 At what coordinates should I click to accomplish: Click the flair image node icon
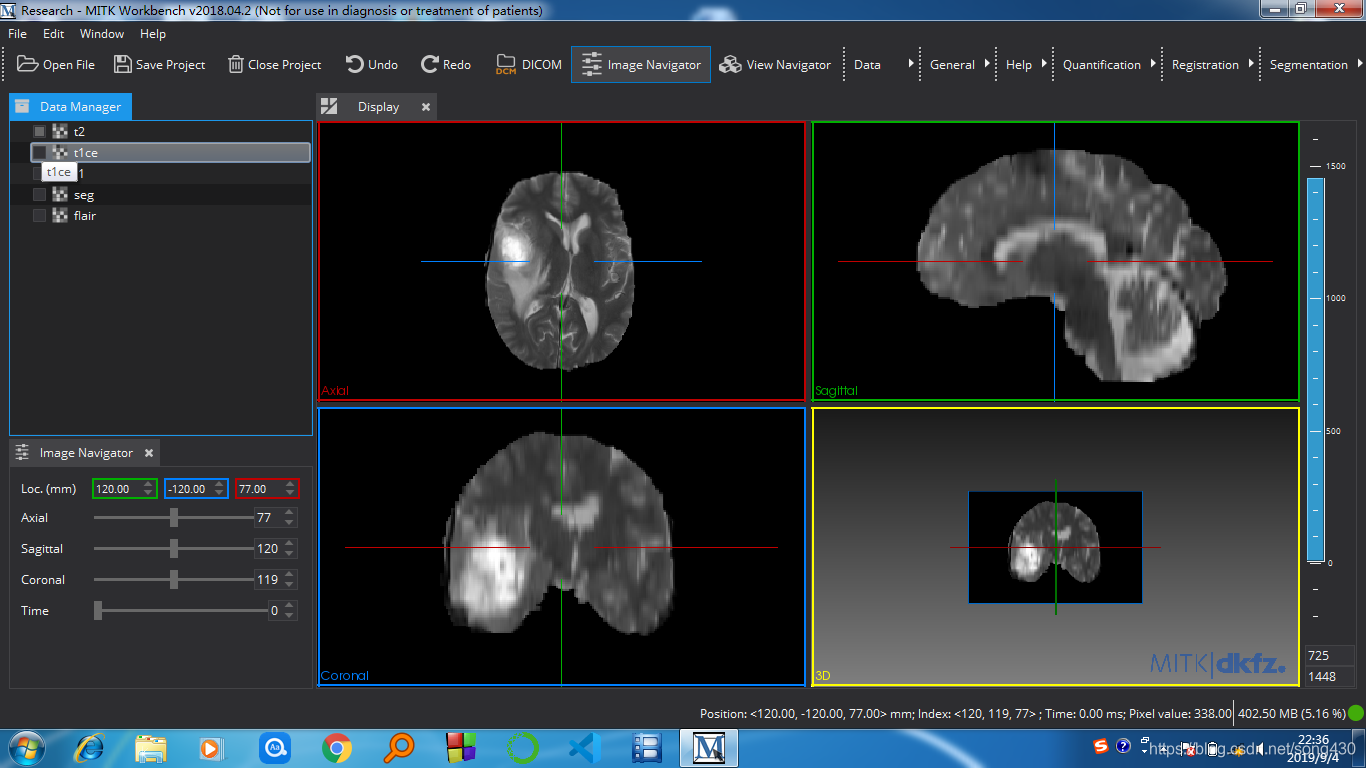[60, 215]
